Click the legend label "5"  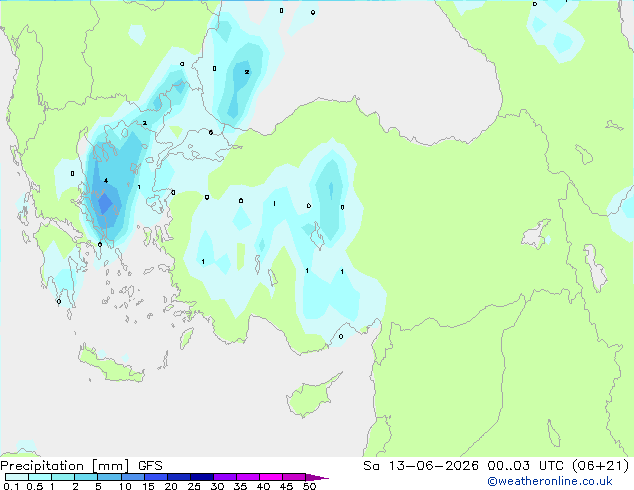[98, 486]
